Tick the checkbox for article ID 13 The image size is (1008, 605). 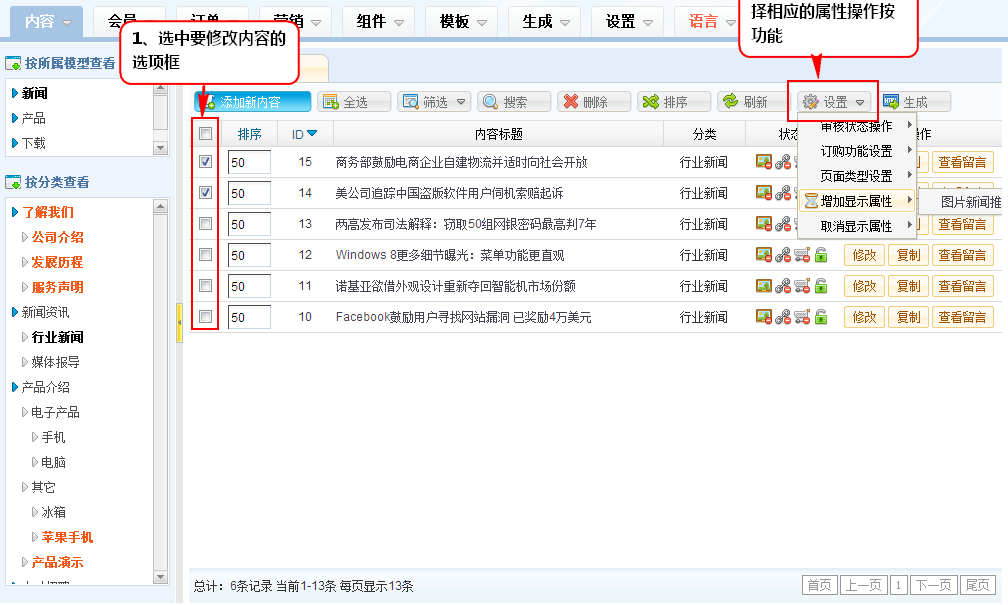205,223
